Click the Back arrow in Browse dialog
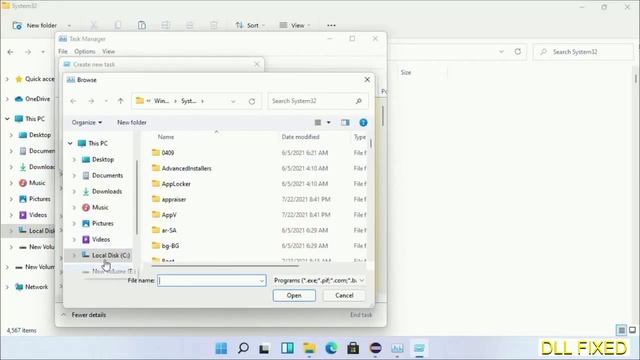This screenshot has width=640, height=360. click(x=73, y=101)
